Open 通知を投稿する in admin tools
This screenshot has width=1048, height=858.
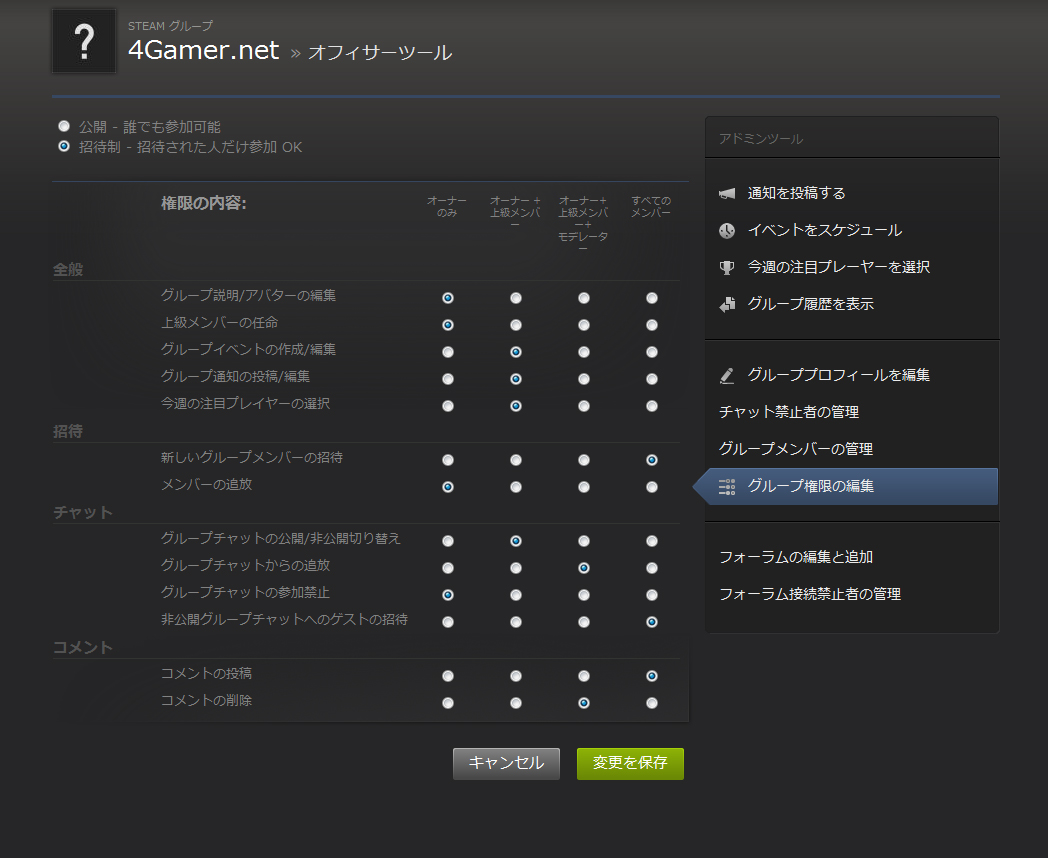796,193
